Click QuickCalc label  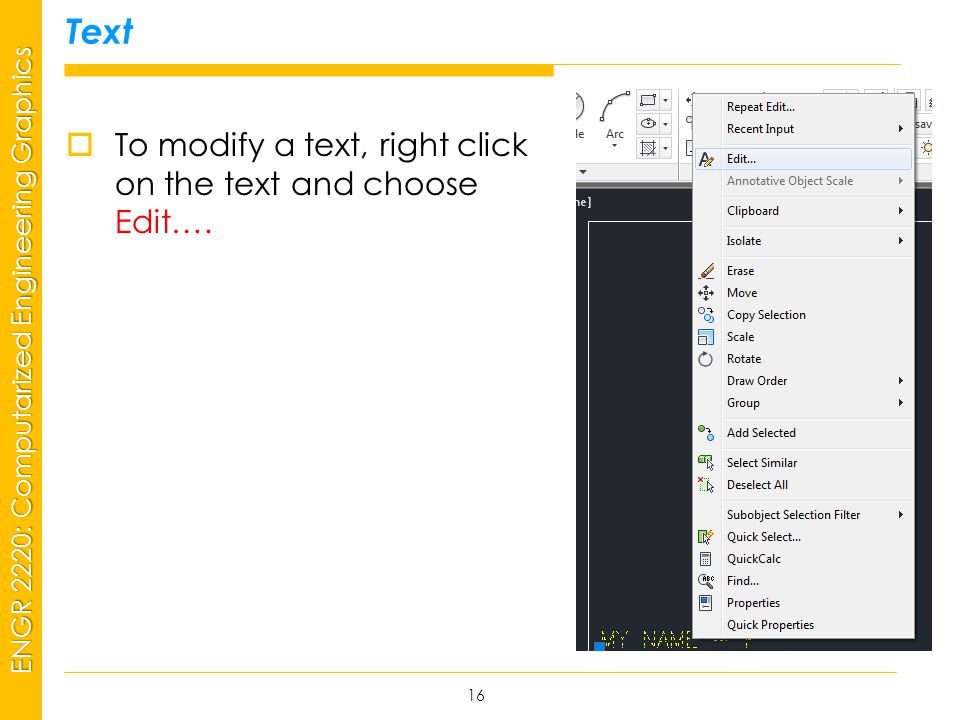754,559
